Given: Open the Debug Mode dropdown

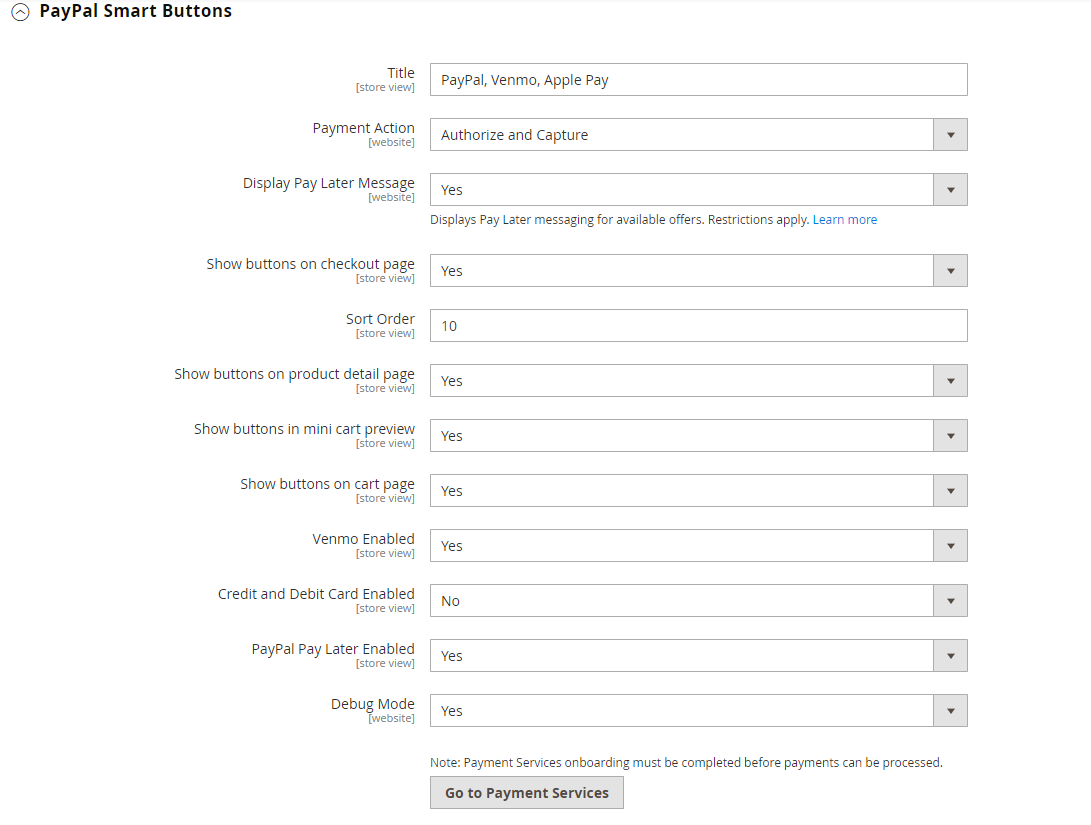Looking at the screenshot, I should pos(950,710).
